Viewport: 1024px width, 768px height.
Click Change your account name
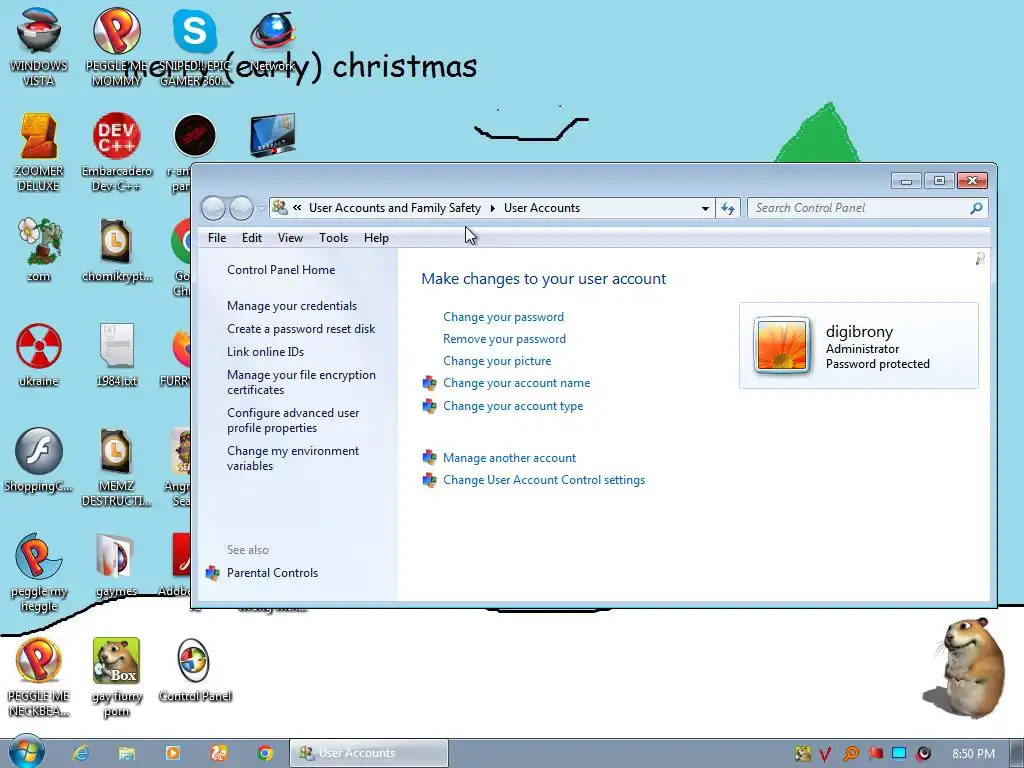(517, 383)
